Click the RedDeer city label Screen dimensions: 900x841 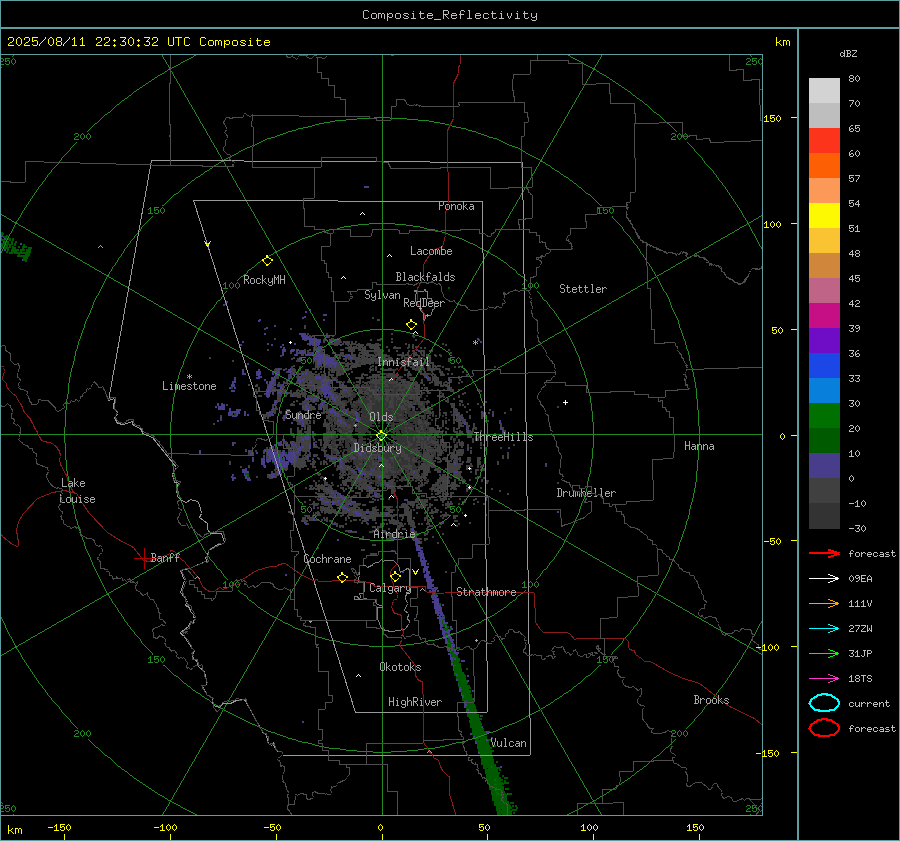pos(424,303)
